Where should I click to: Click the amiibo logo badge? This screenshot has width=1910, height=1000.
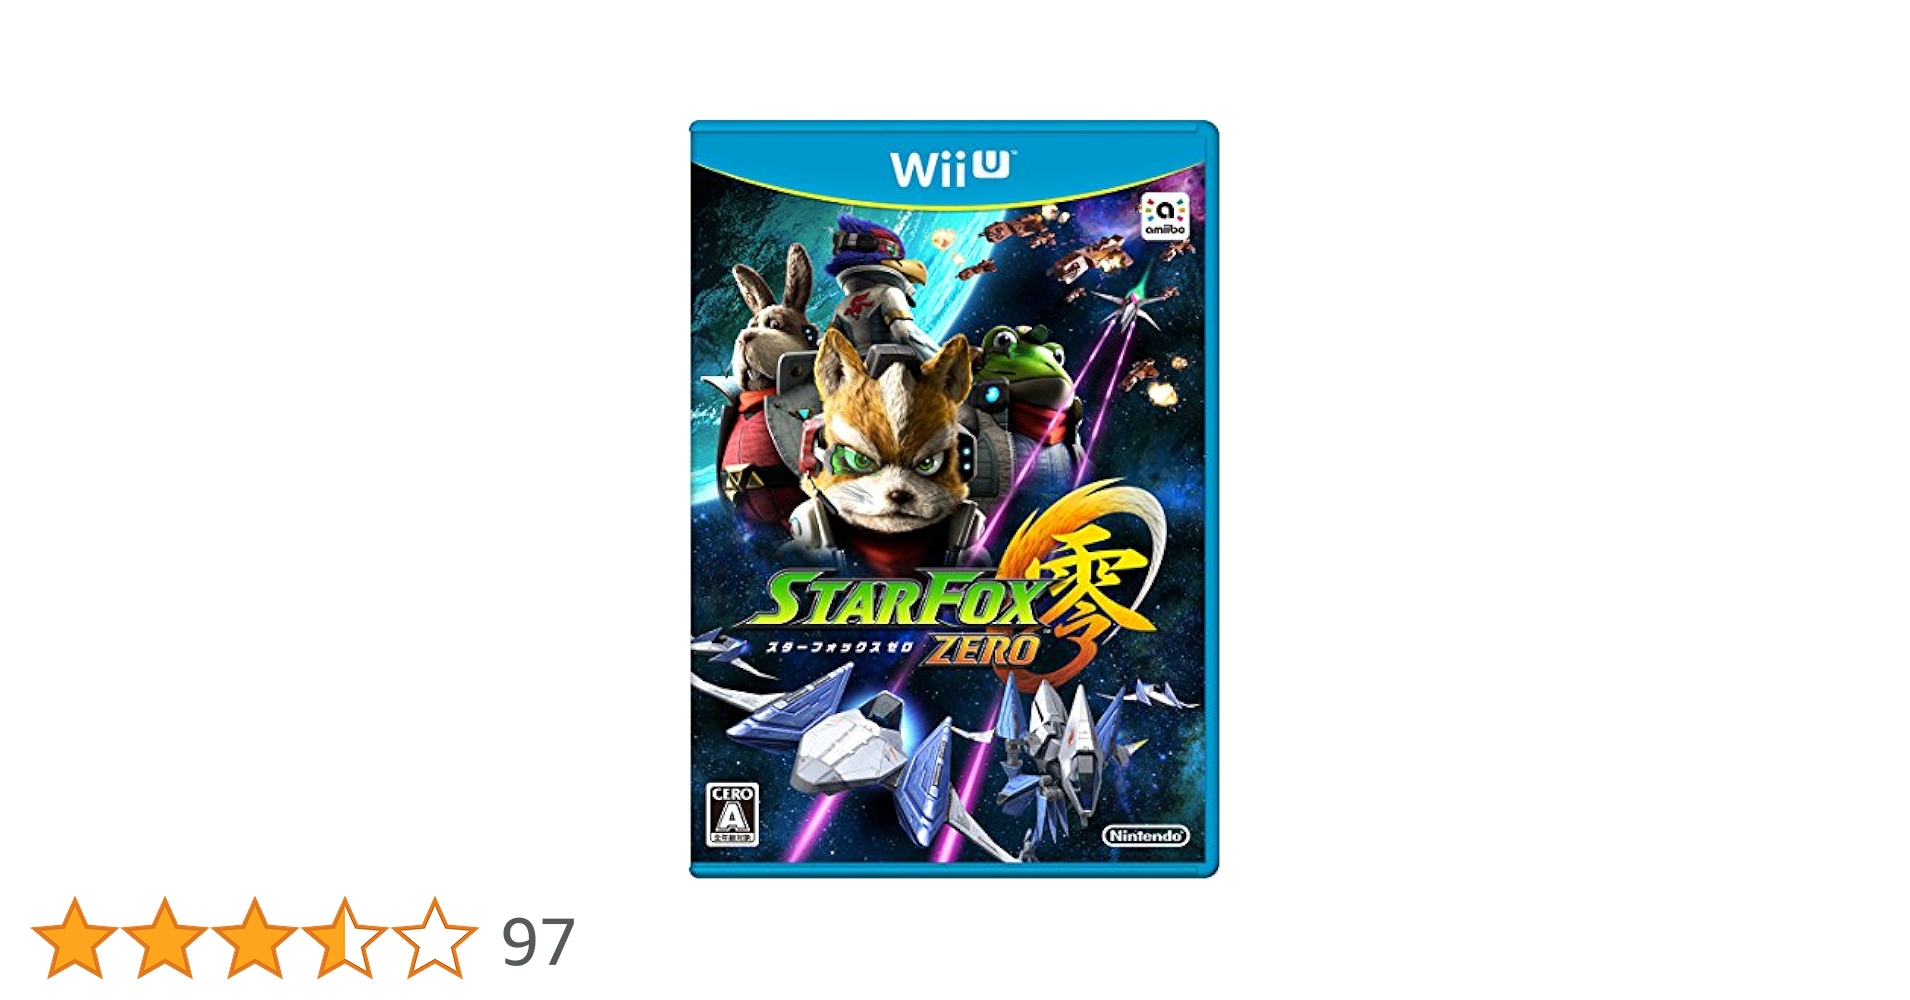(1164, 216)
